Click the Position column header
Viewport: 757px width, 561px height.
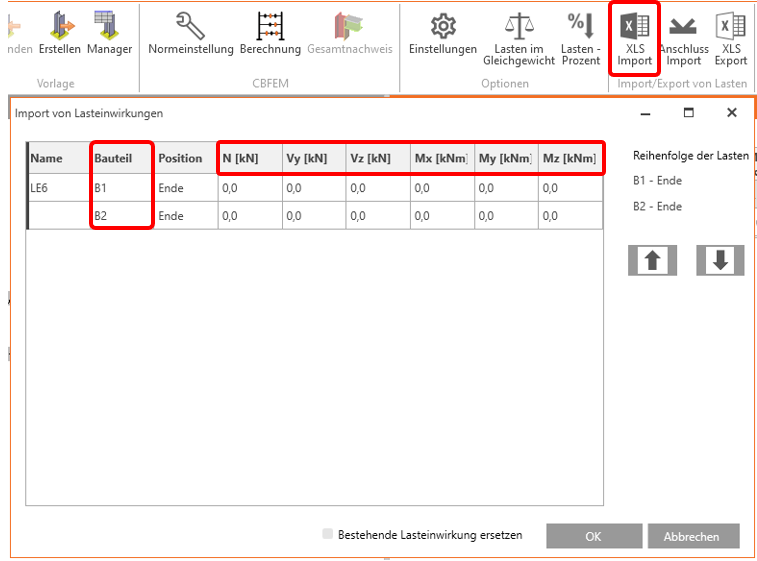click(186, 158)
